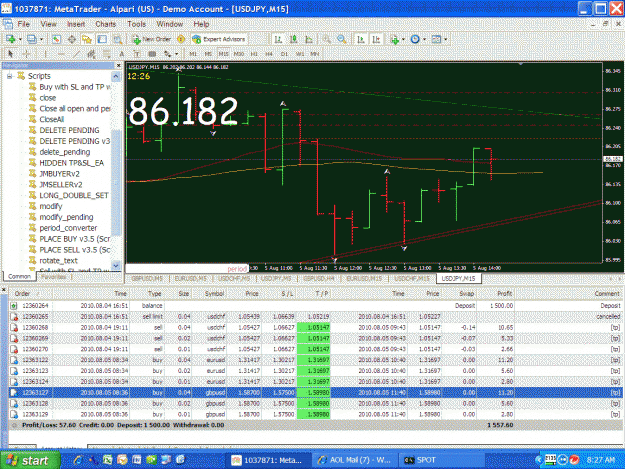
Task: Open the Templates icon
Action: pyautogui.click(x=436, y=39)
